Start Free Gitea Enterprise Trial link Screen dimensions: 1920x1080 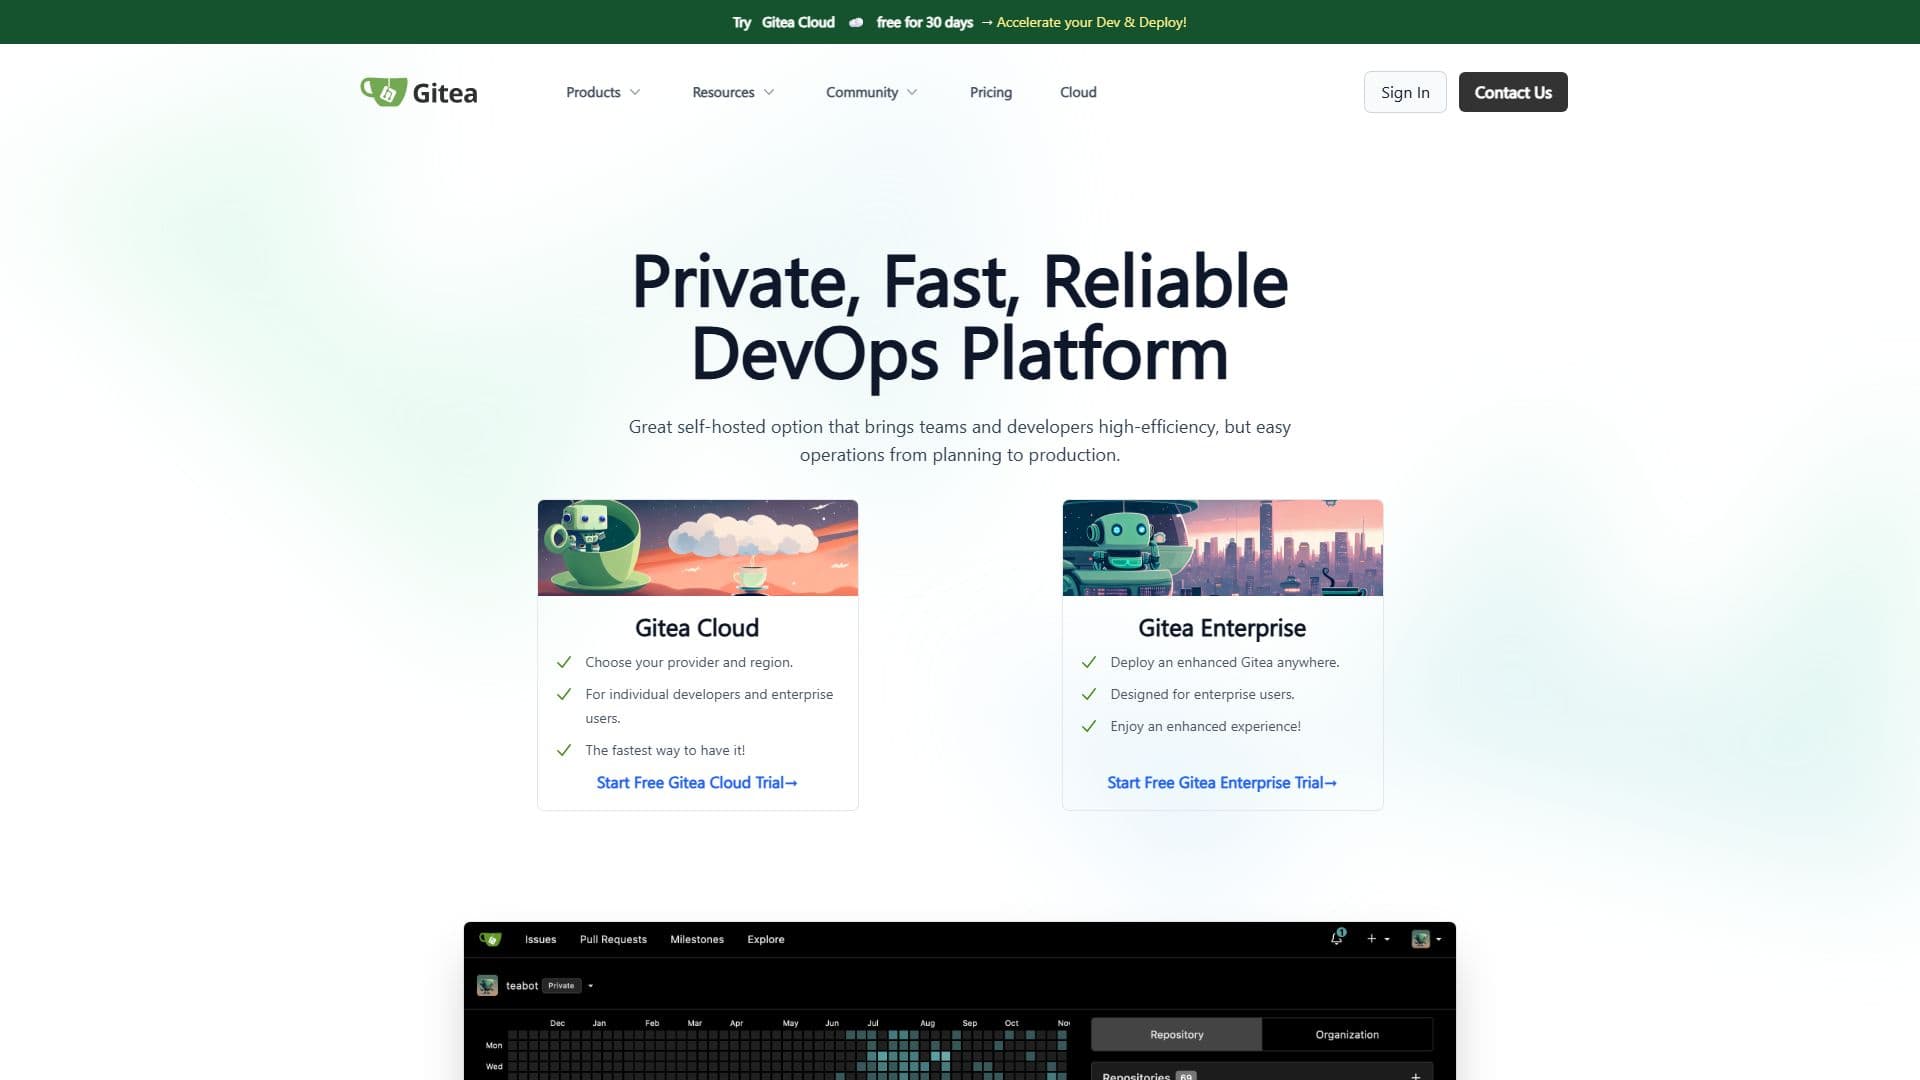[x=1222, y=782]
